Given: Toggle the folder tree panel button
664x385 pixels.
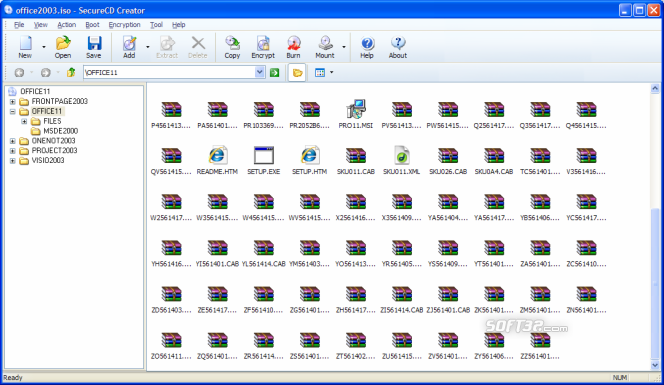Looking at the screenshot, I should (297, 73).
